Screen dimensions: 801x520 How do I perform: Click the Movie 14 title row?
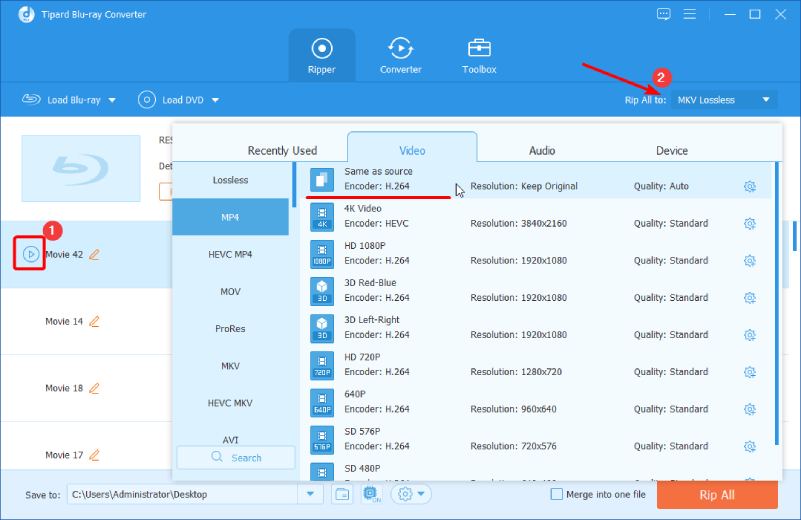pyautogui.click(x=86, y=321)
